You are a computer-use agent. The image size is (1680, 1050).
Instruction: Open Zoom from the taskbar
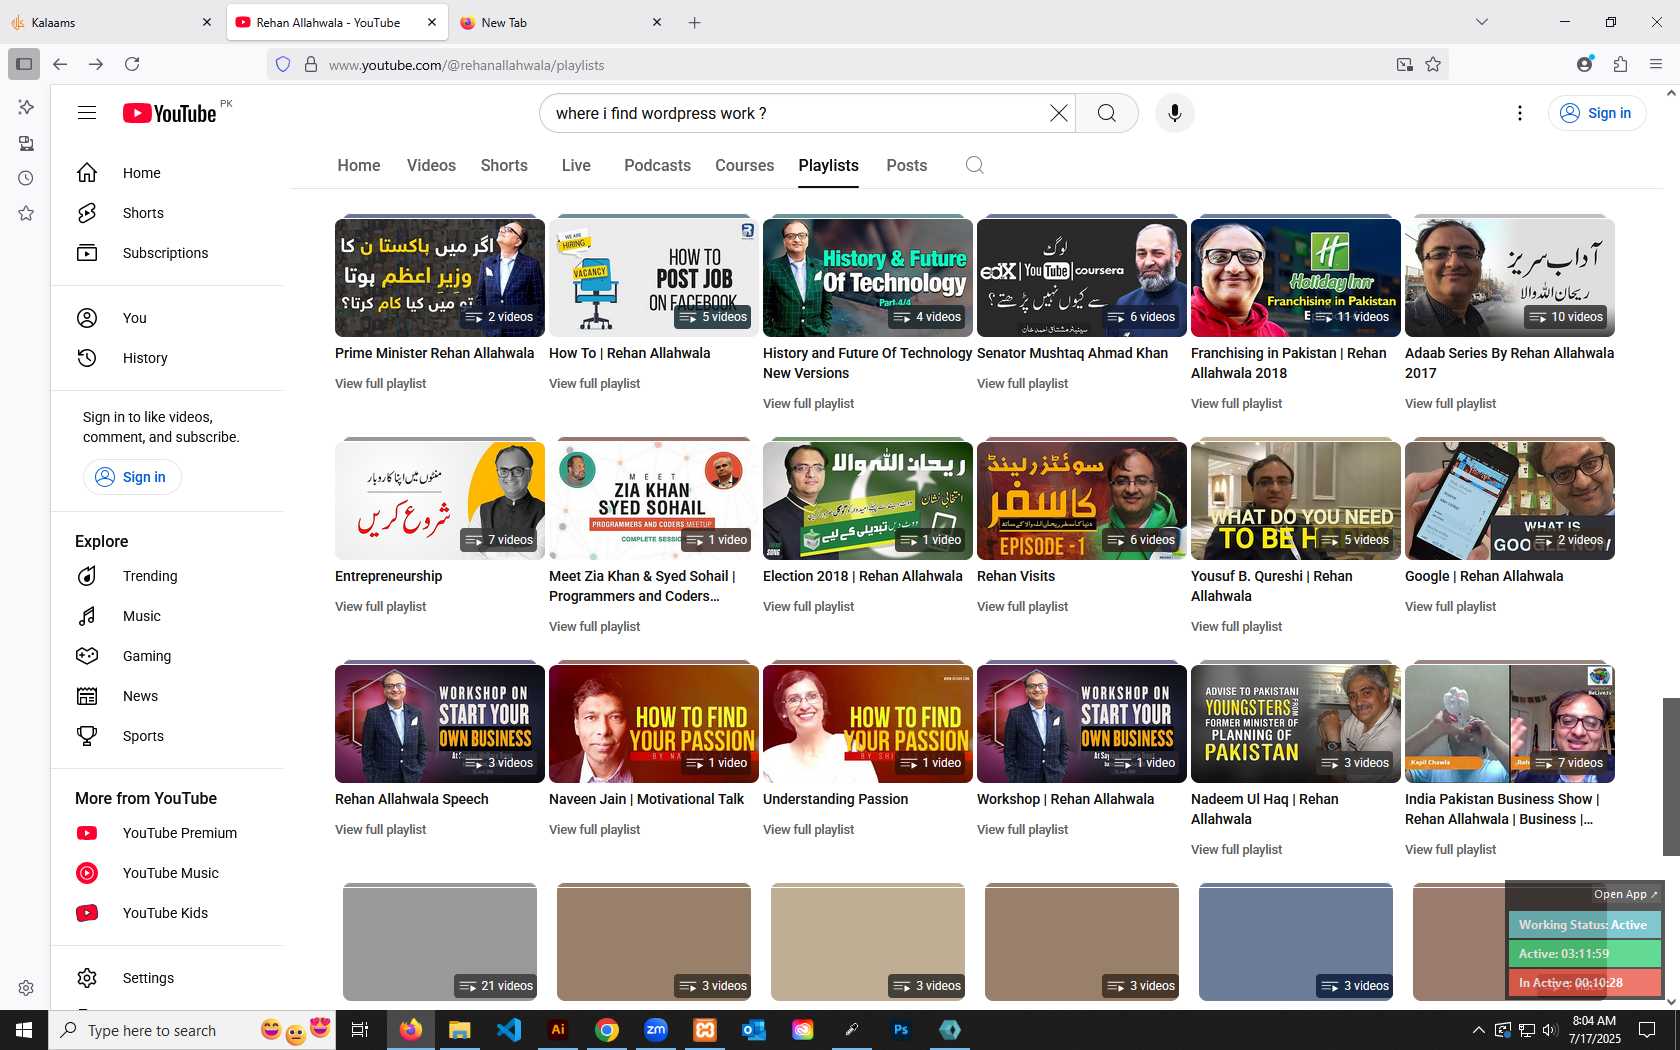coord(656,1030)
